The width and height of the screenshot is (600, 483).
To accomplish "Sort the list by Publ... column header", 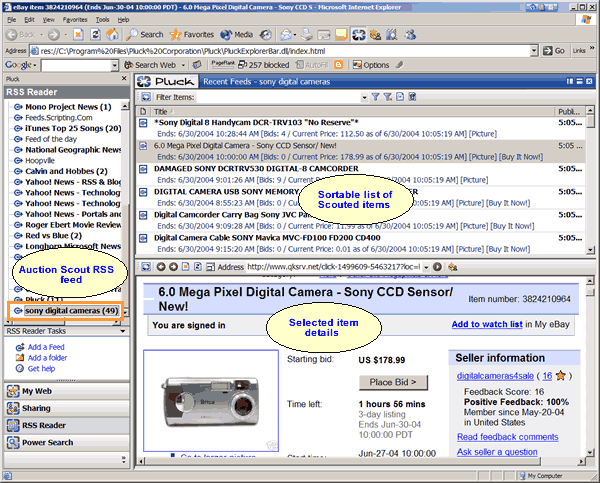I will pyautogui.click(x=569, y=111).
